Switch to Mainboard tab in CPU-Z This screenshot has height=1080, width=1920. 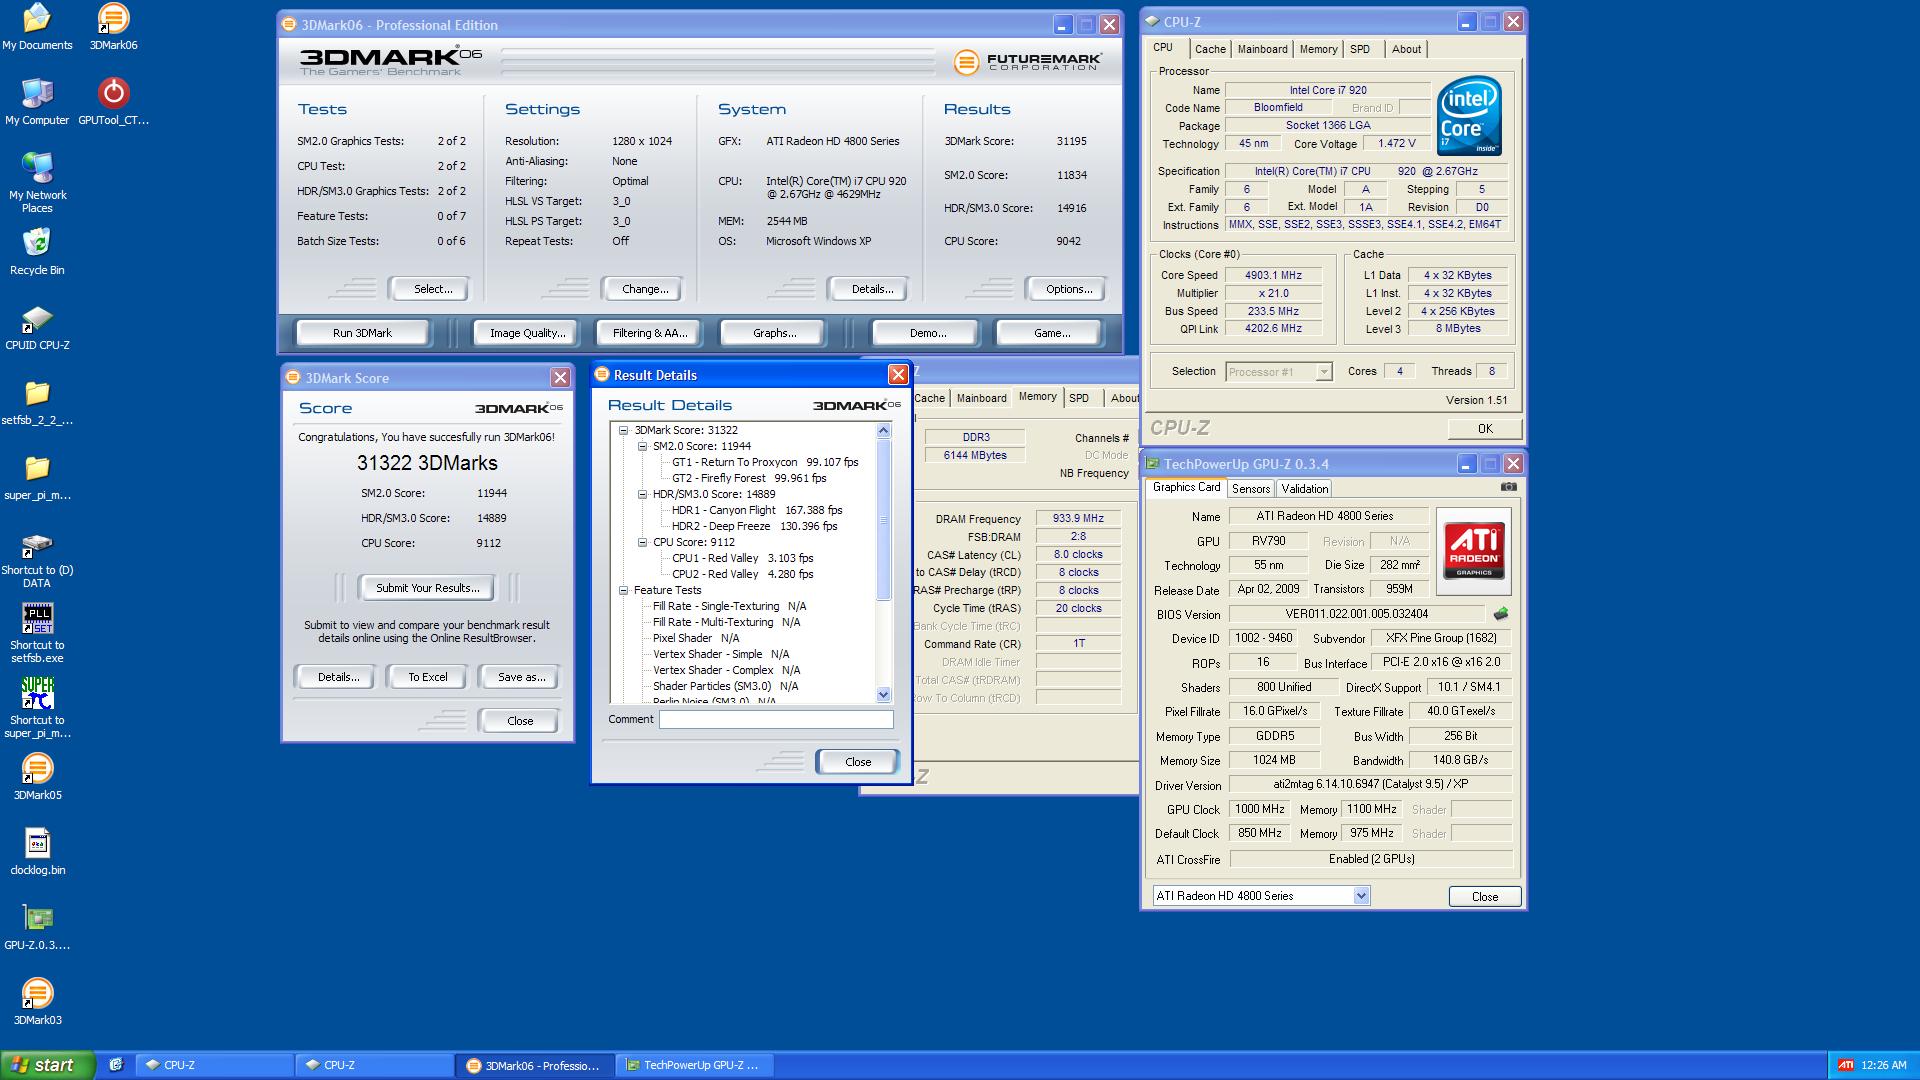tap(1262, 49)
